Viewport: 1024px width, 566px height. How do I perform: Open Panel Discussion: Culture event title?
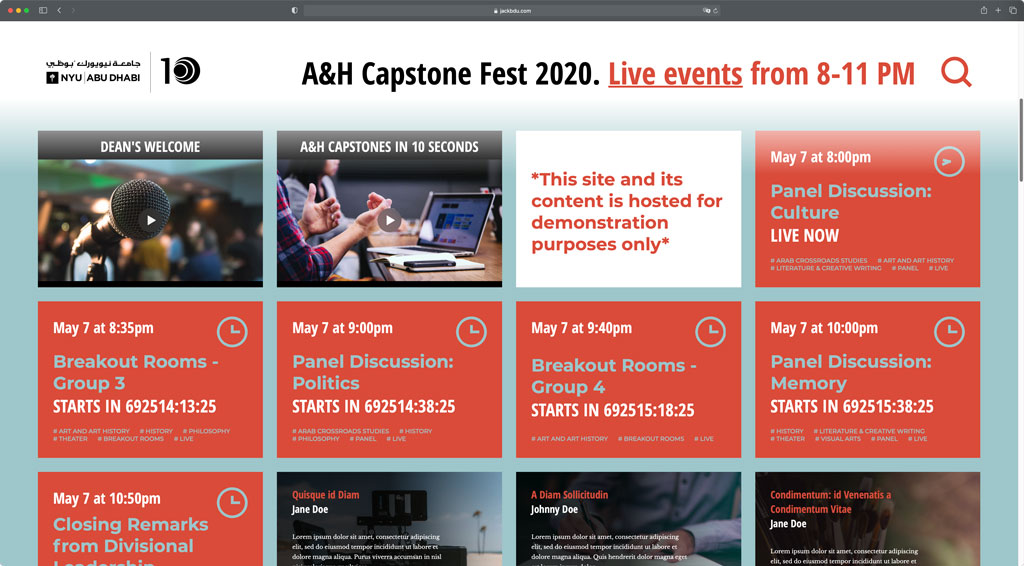(851, 202)
